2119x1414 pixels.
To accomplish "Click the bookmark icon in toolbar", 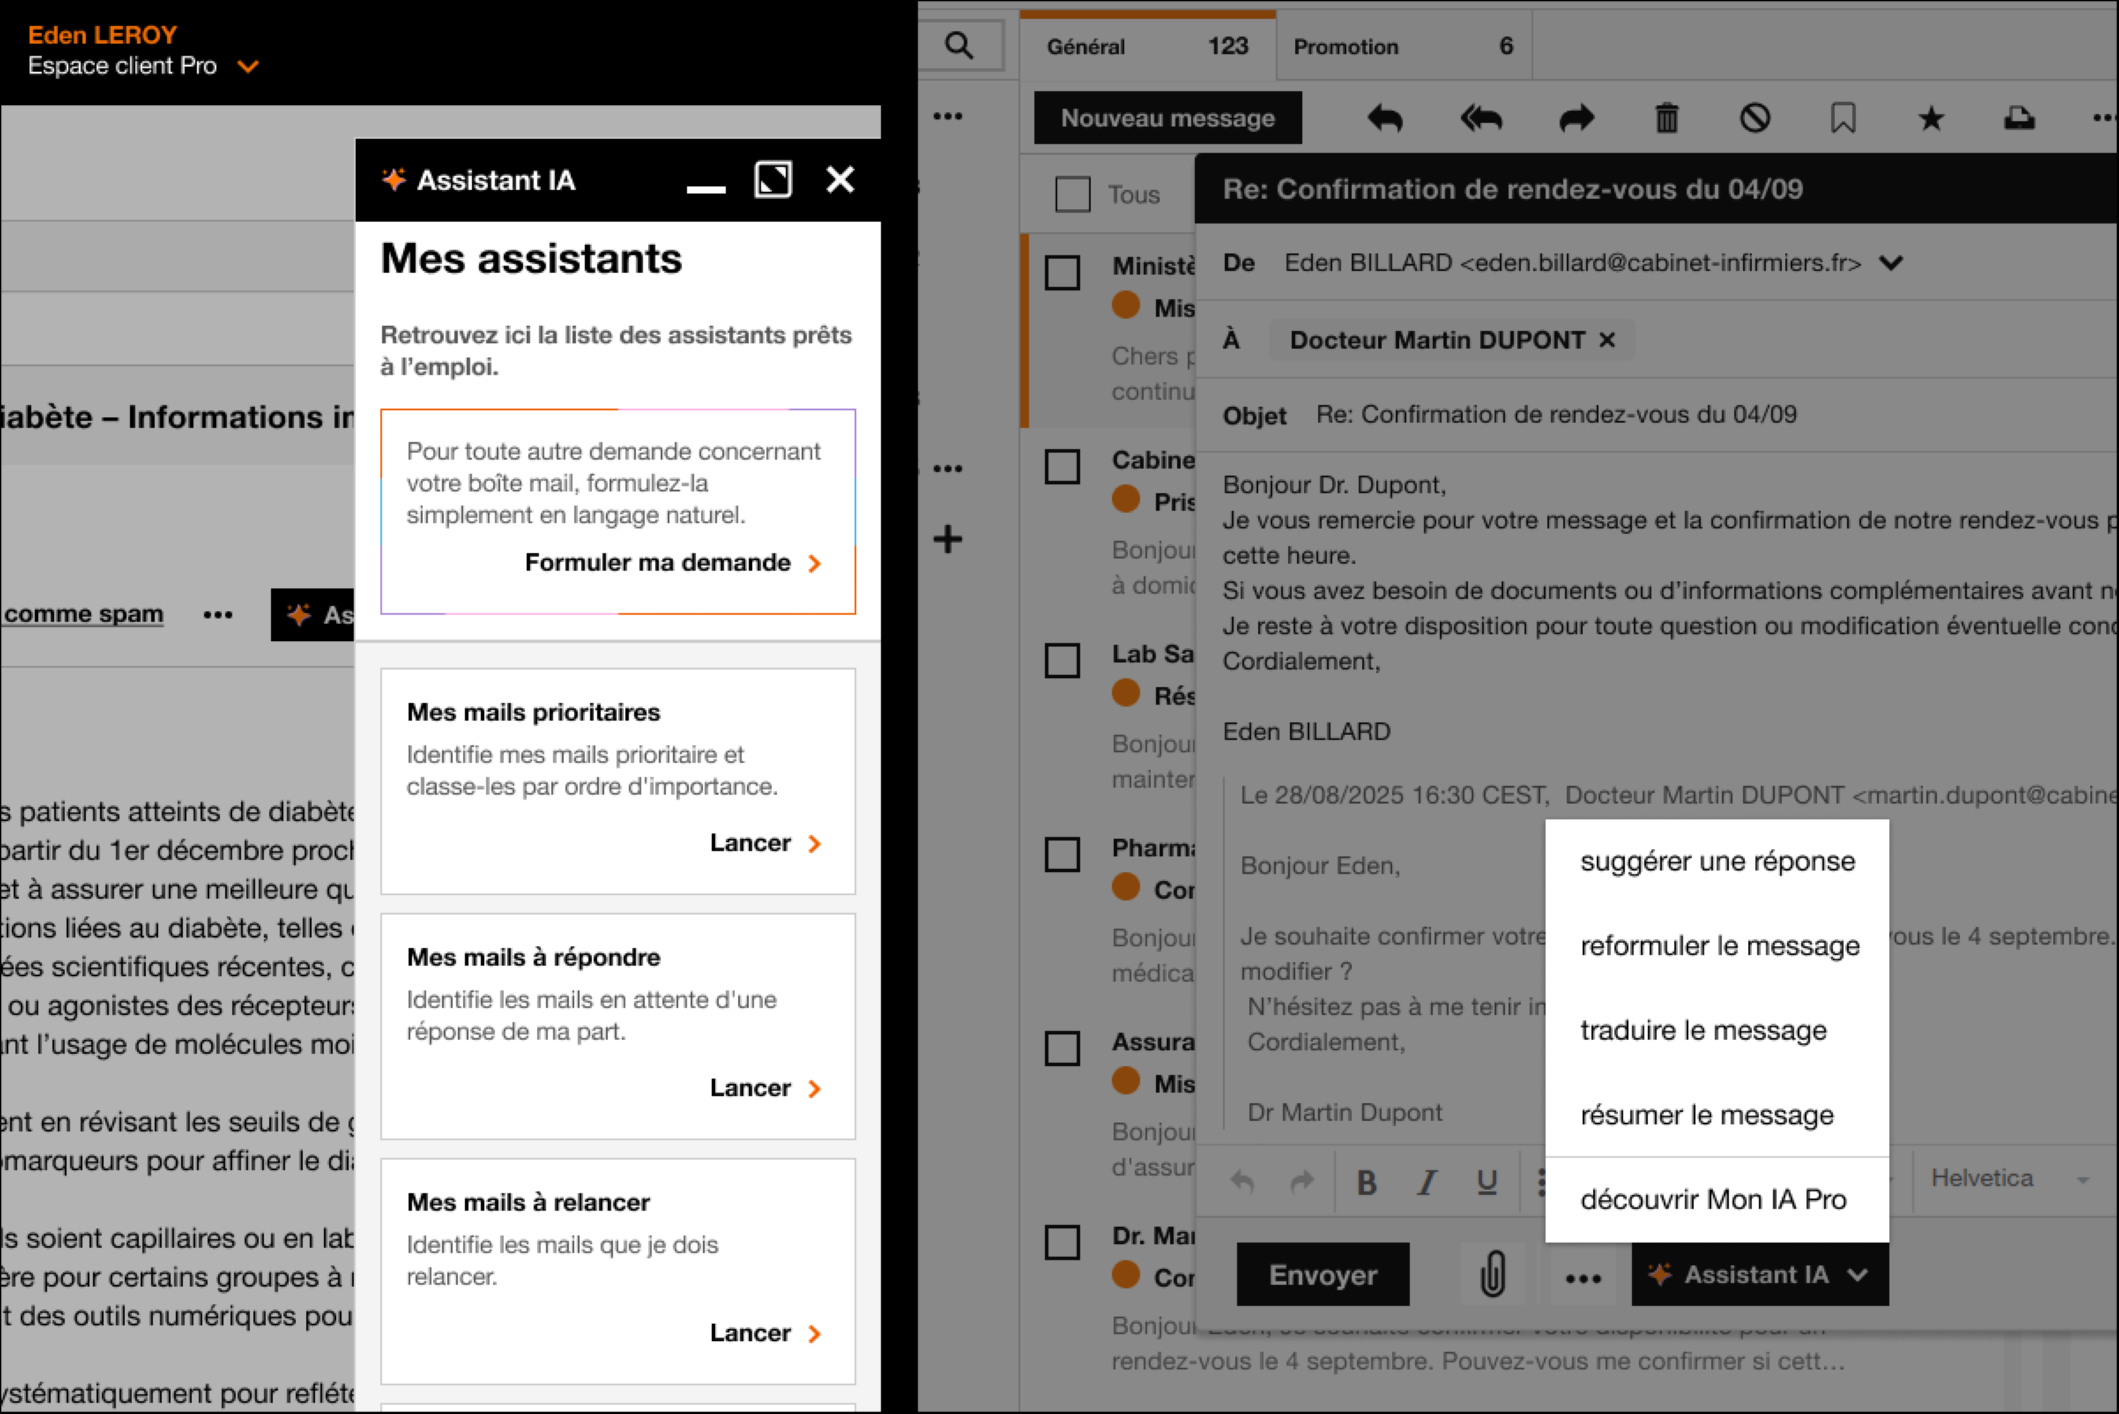I will point(1843,119).
